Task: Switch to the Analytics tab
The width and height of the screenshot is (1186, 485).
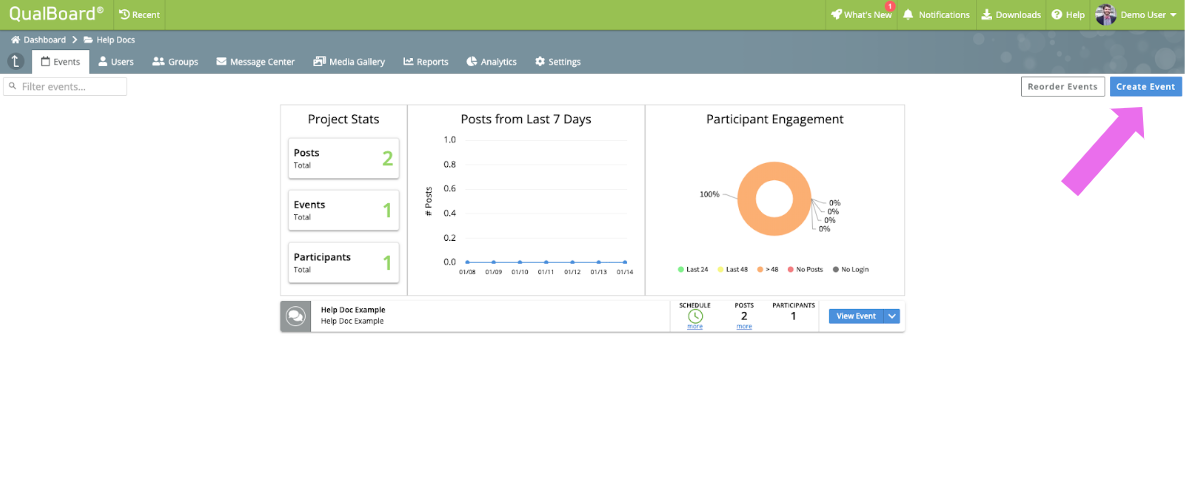Action: point(492,62)
